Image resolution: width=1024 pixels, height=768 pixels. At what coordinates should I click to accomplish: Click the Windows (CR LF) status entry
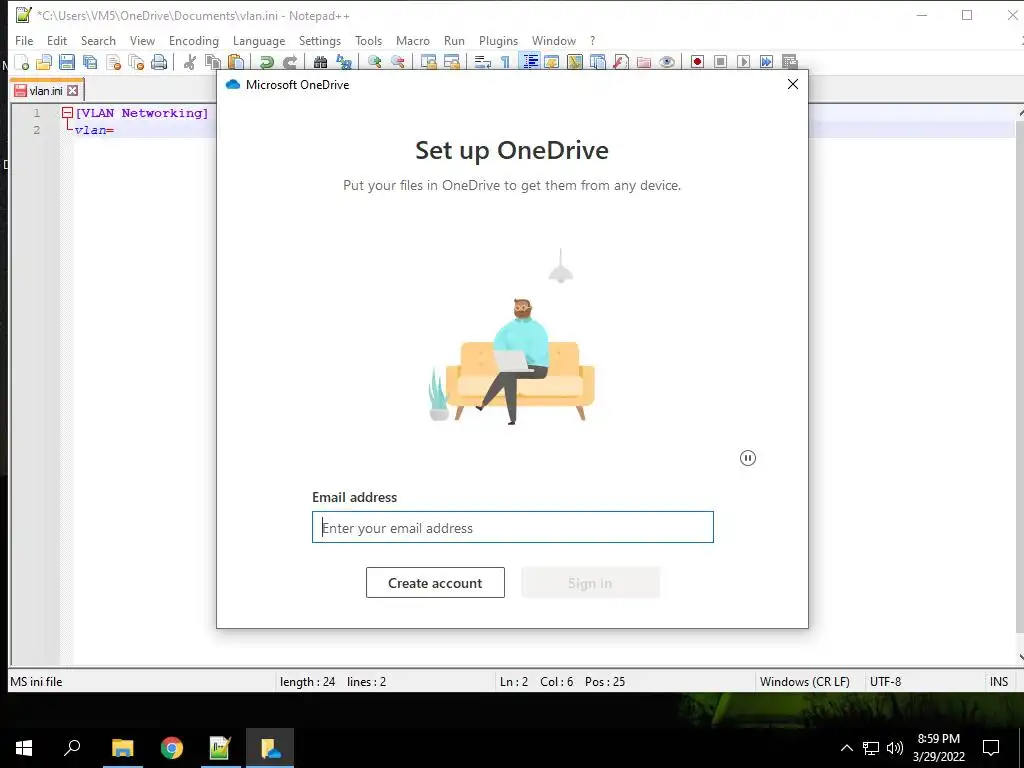pos(805,681)
